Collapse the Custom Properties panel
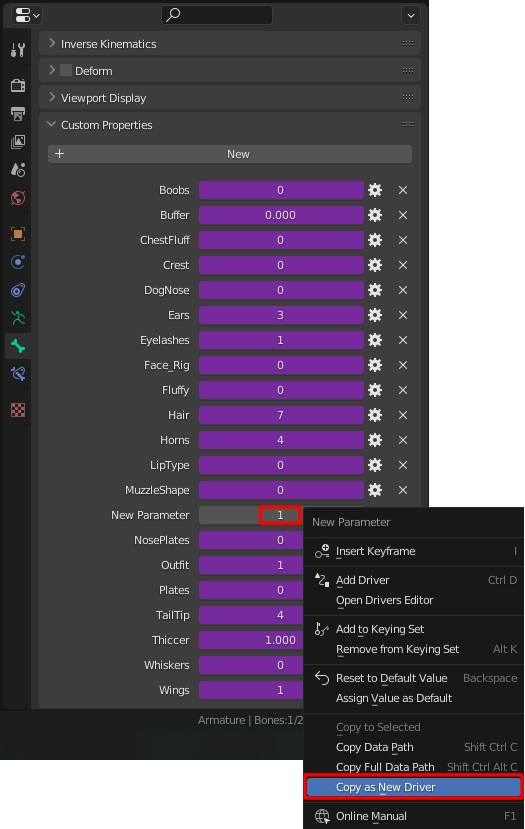The width and height of the screenshot is (525, 829). 52,125
